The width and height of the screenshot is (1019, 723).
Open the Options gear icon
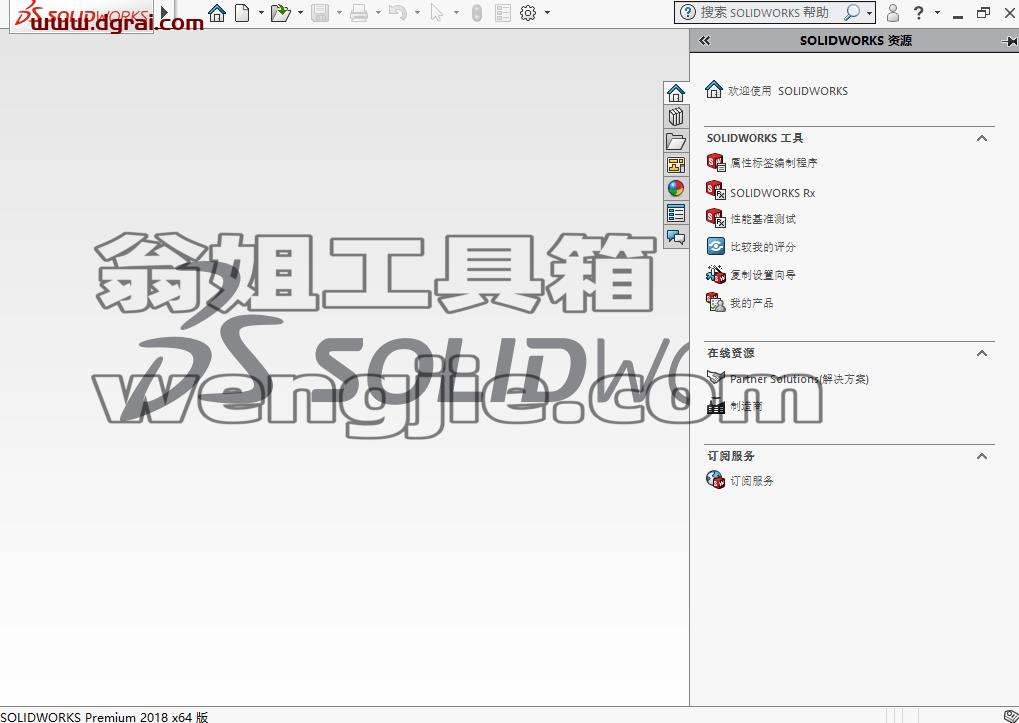coord(528,12)
